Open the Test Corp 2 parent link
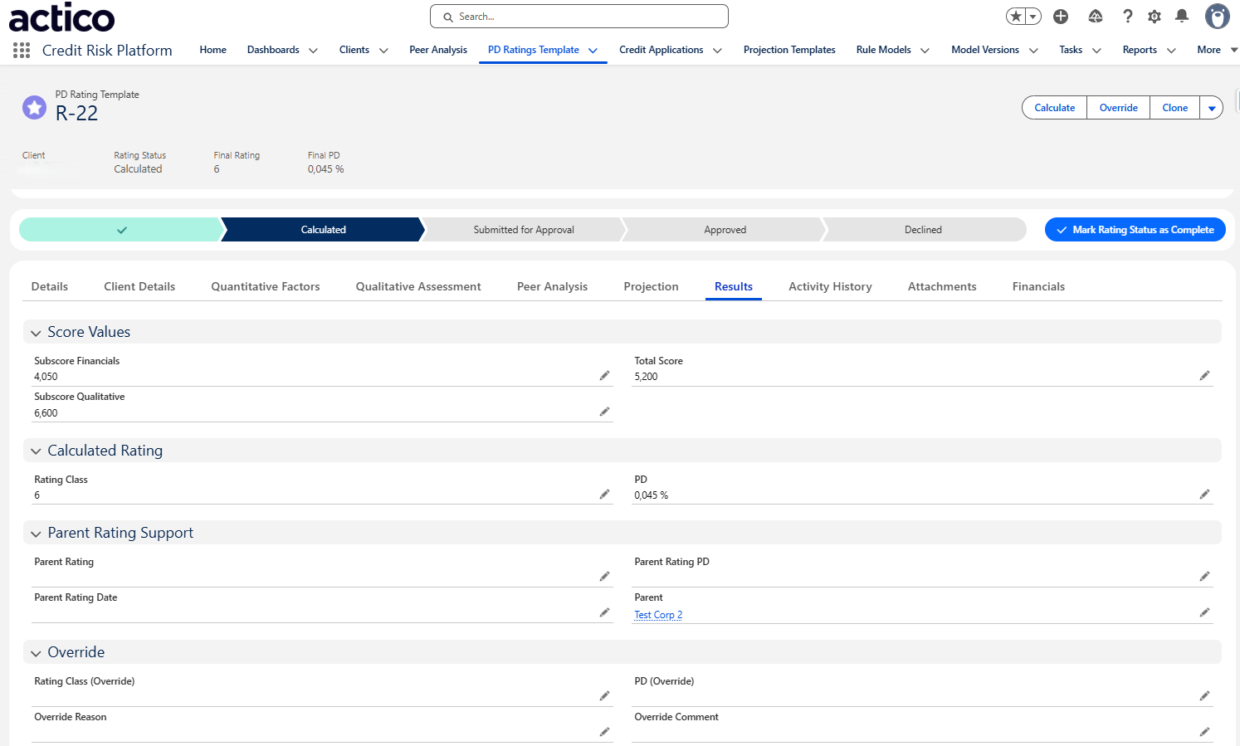The image size is (1240, 746). click(658, 615)
